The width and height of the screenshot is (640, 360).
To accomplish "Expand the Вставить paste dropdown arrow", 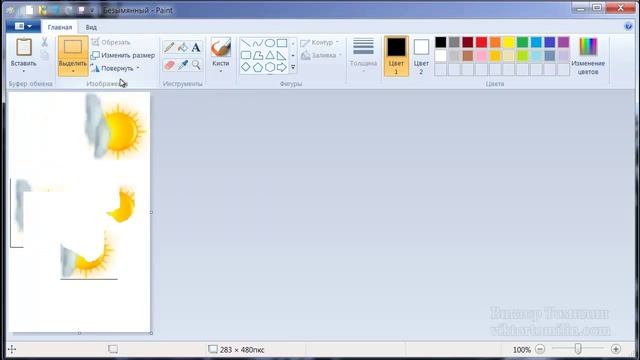I will [24, 71].
